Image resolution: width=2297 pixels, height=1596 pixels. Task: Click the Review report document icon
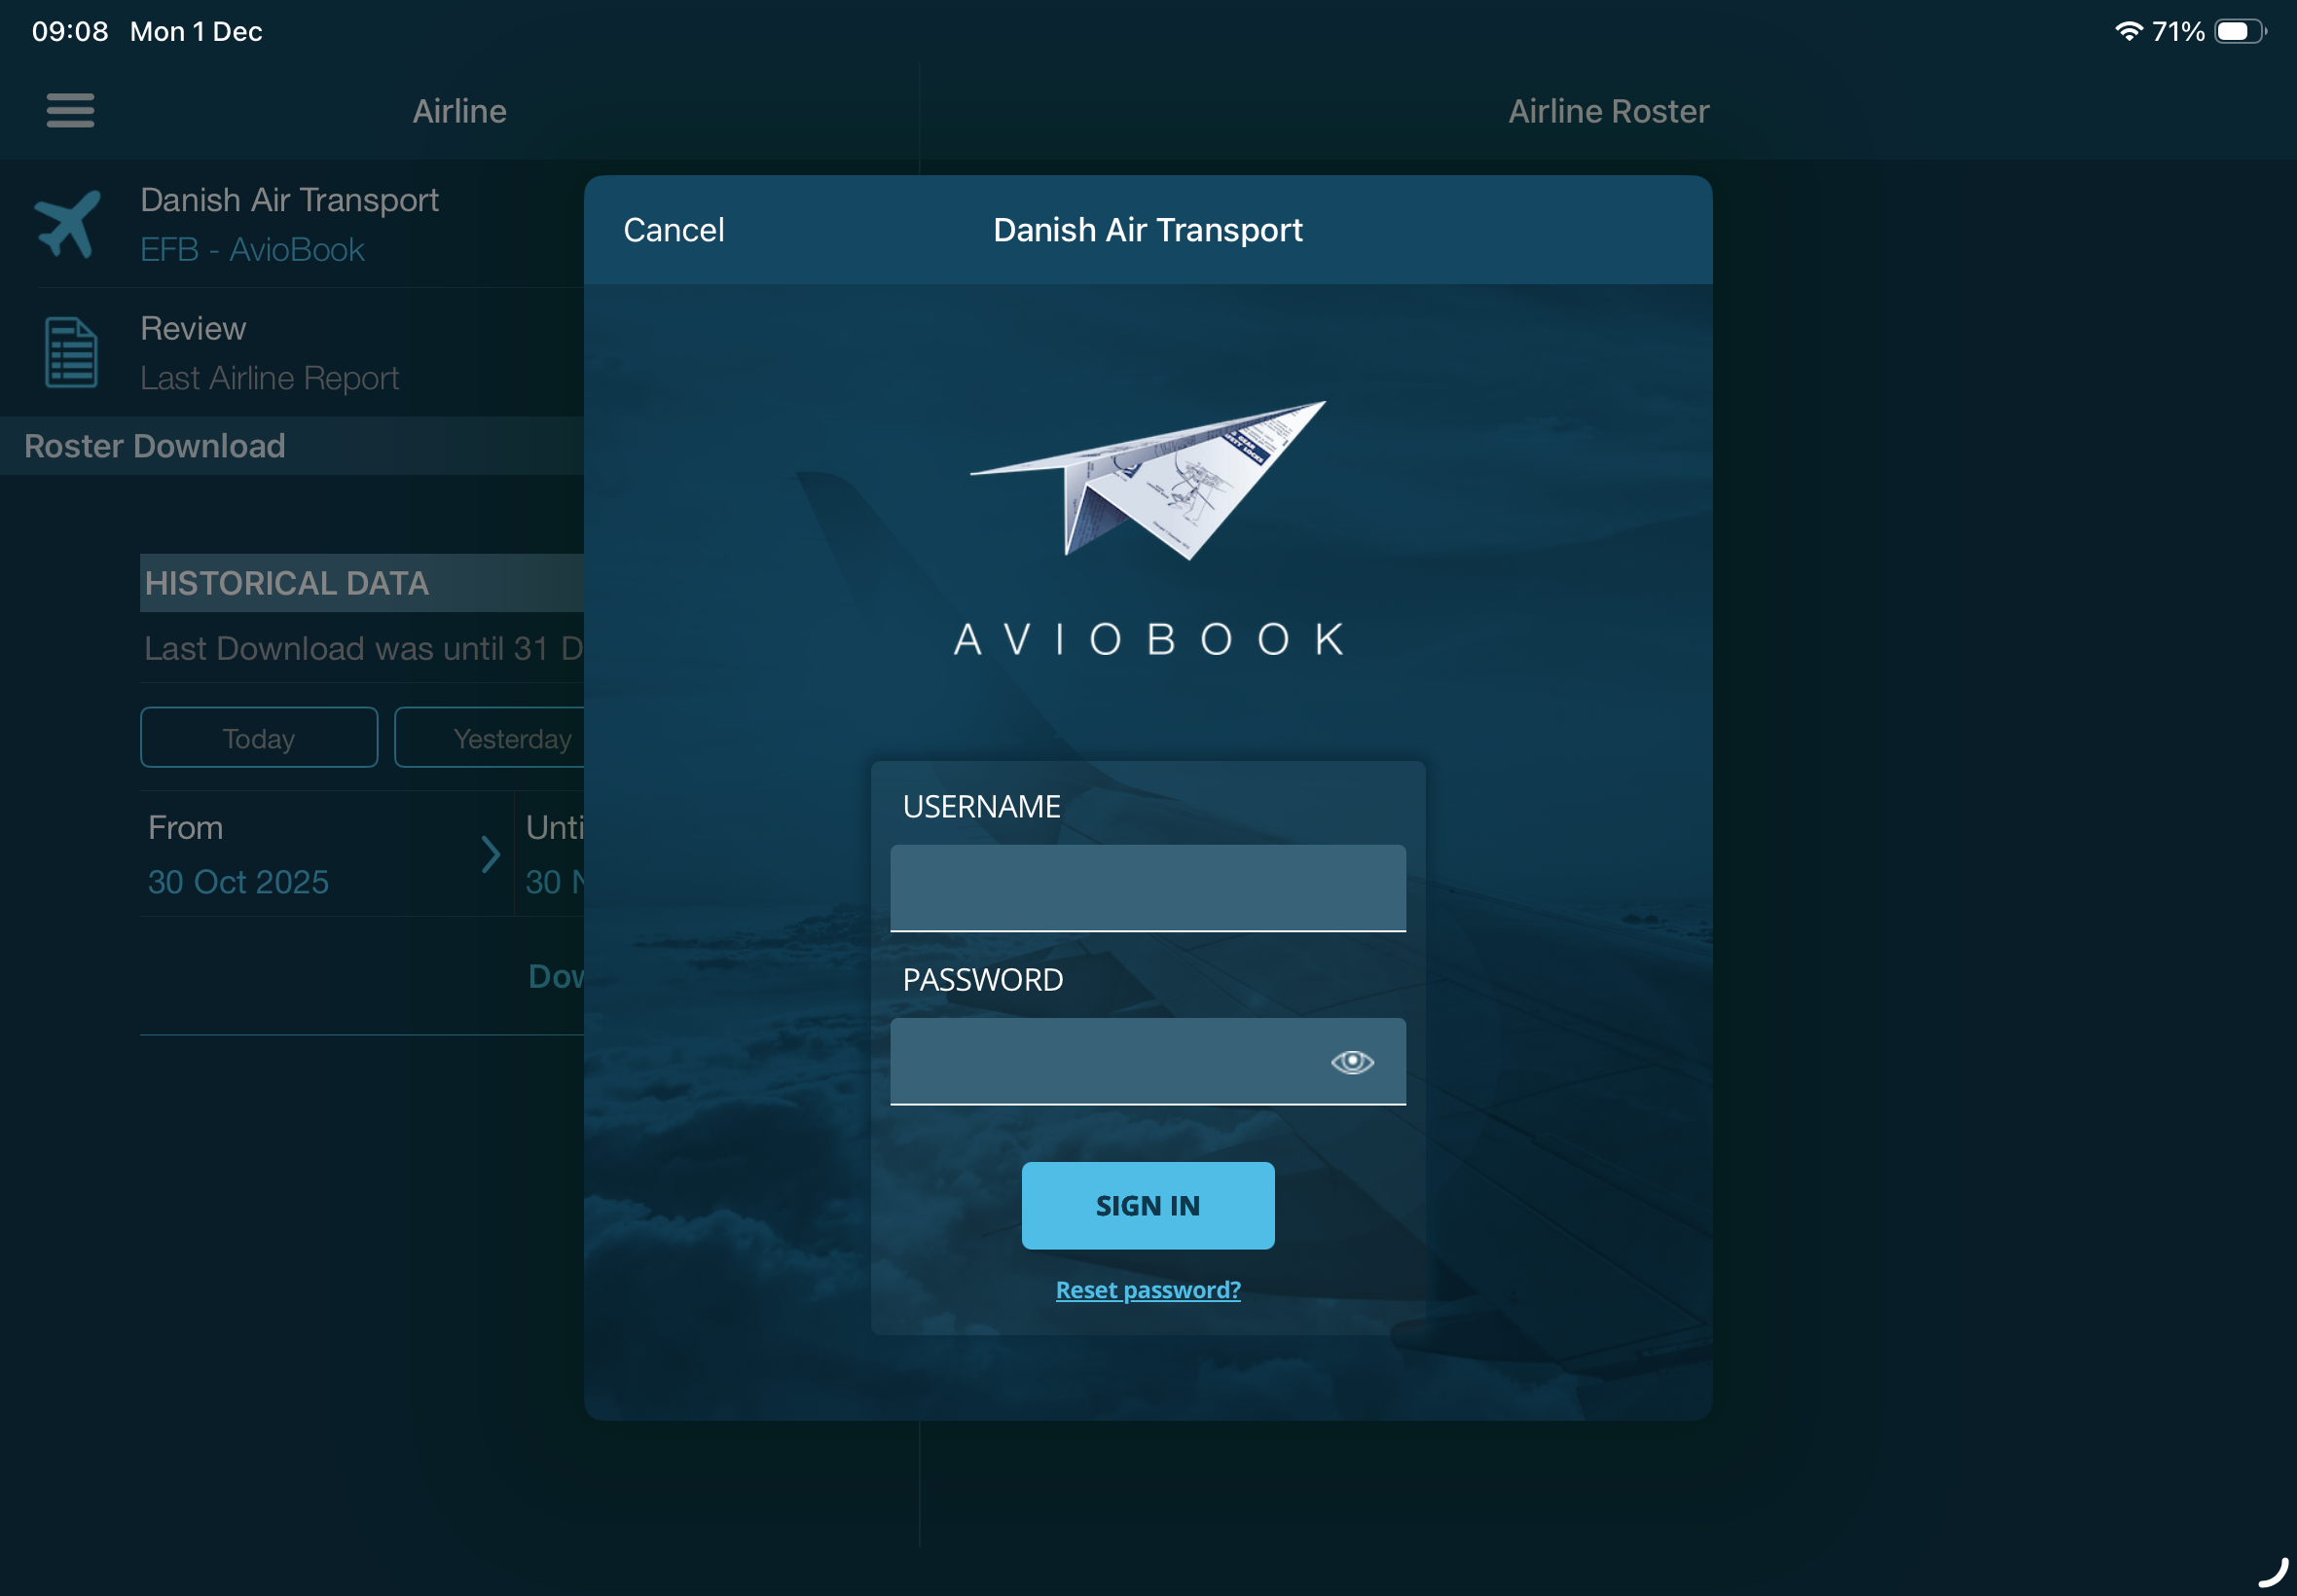pyautogui.click(x=71, y=352)
